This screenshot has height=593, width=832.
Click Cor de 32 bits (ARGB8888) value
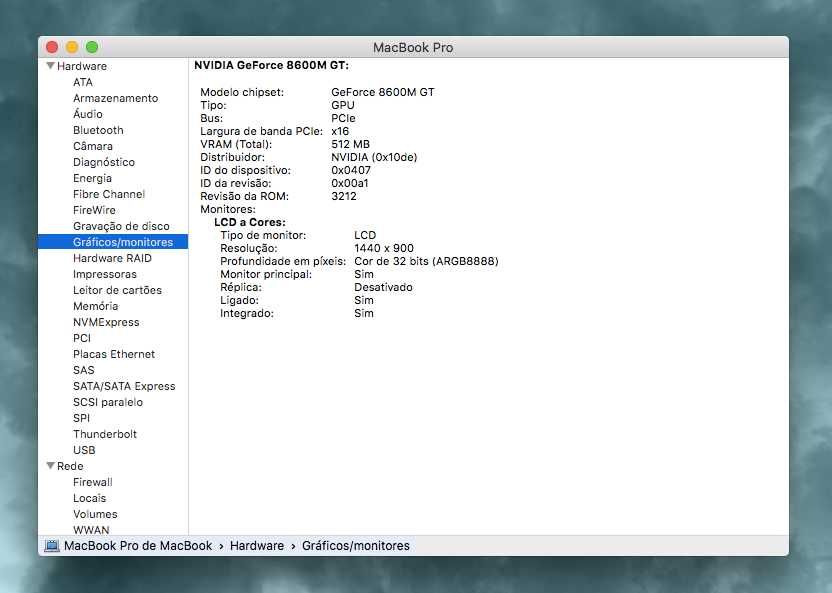426,261
